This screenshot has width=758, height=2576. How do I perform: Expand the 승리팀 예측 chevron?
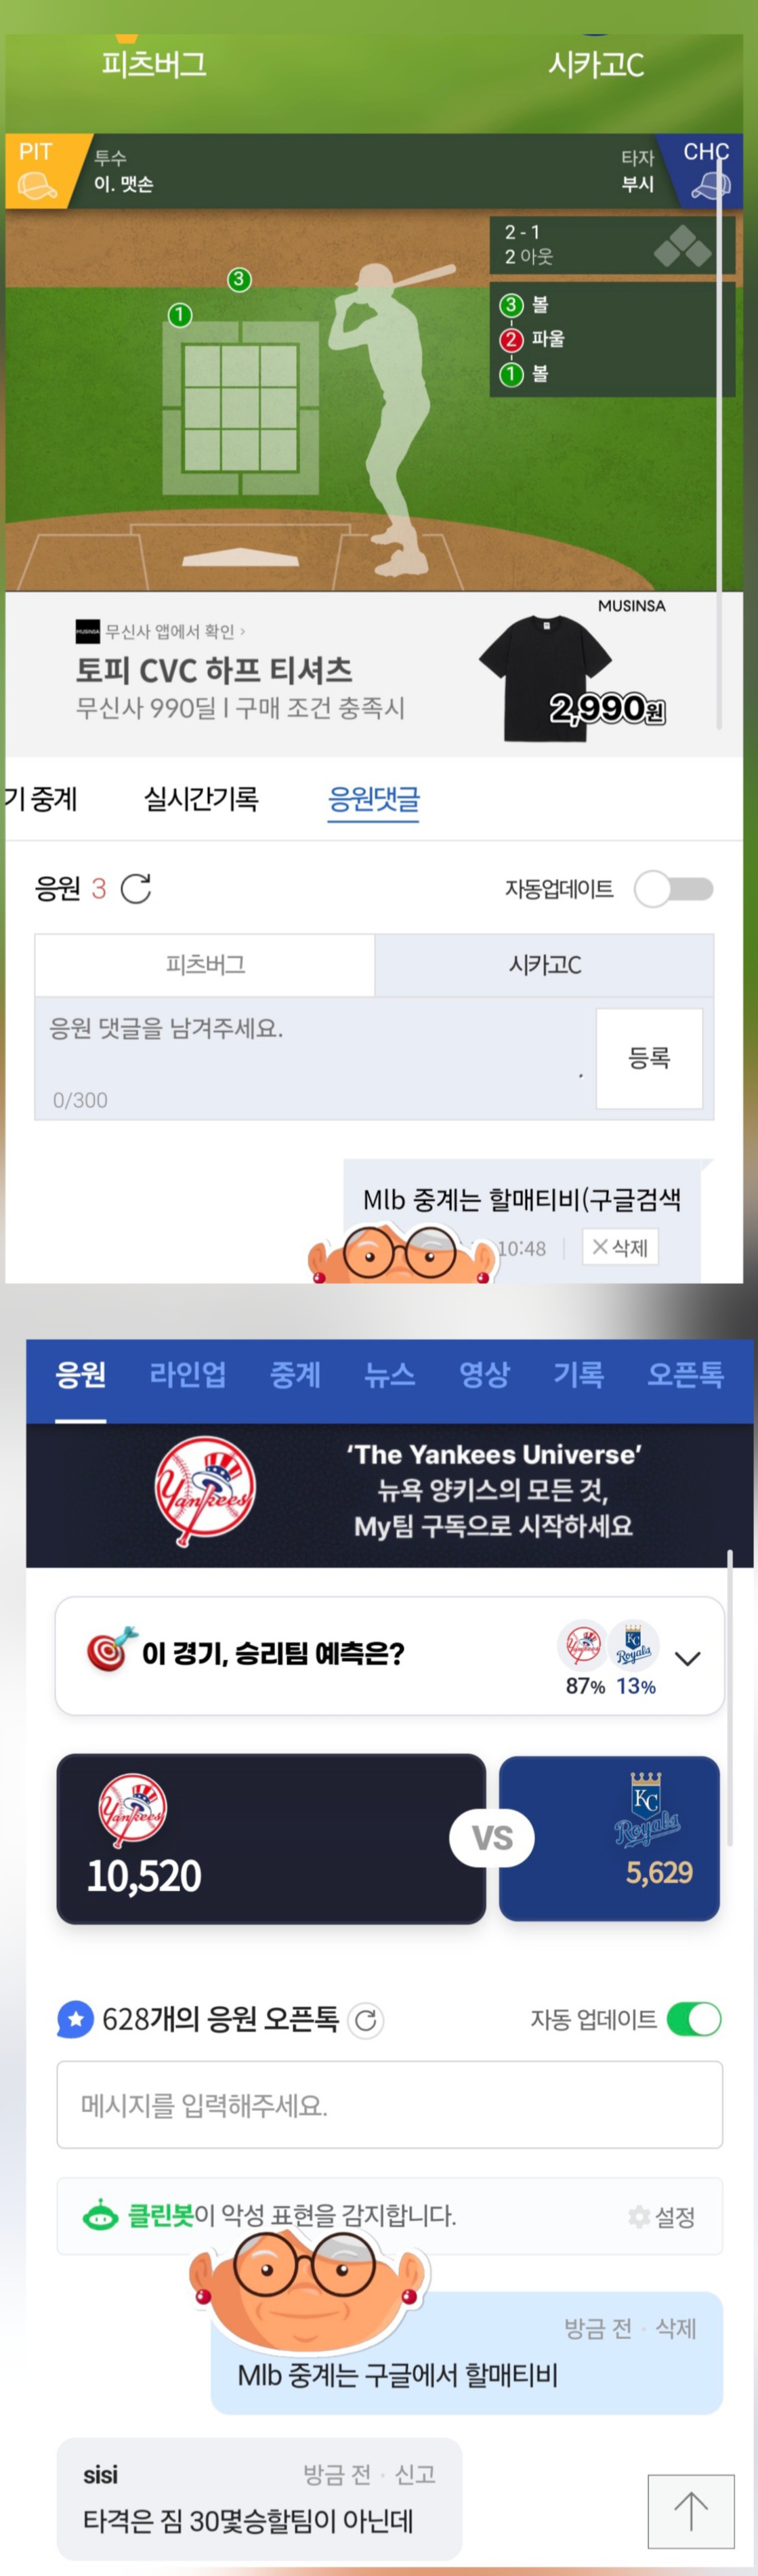[687, 1658]
